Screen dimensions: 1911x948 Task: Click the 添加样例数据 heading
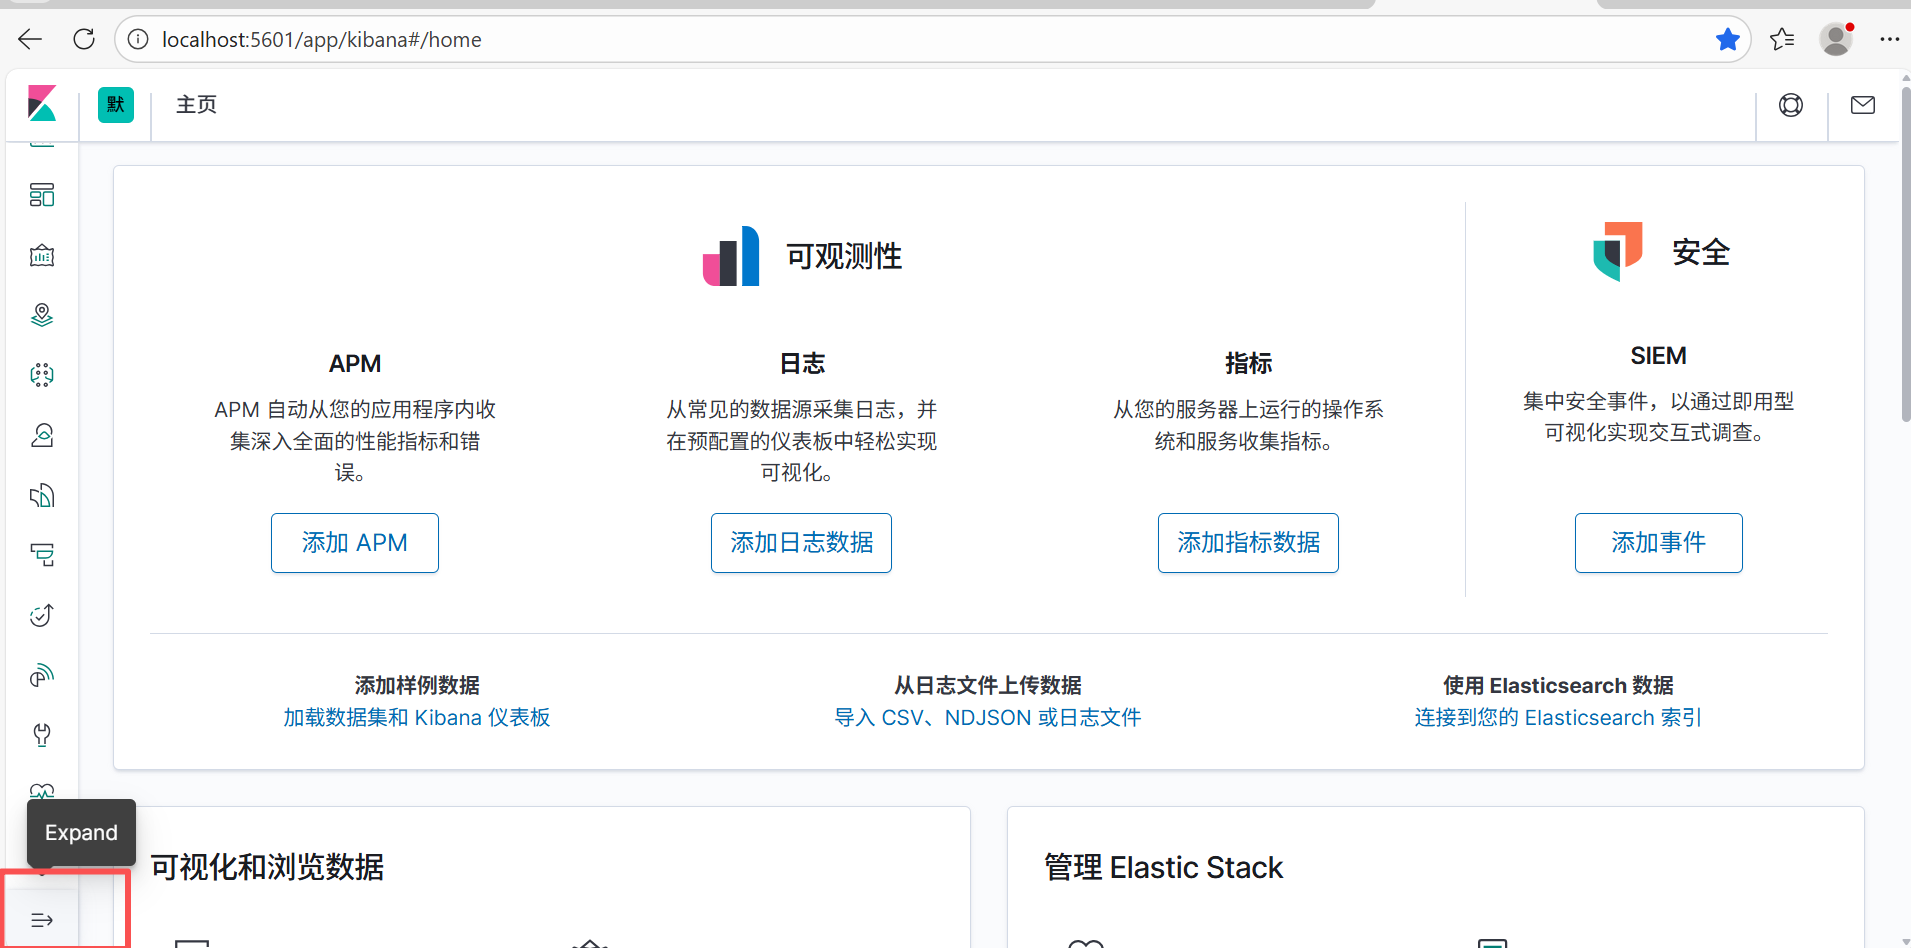pos(417,686)
